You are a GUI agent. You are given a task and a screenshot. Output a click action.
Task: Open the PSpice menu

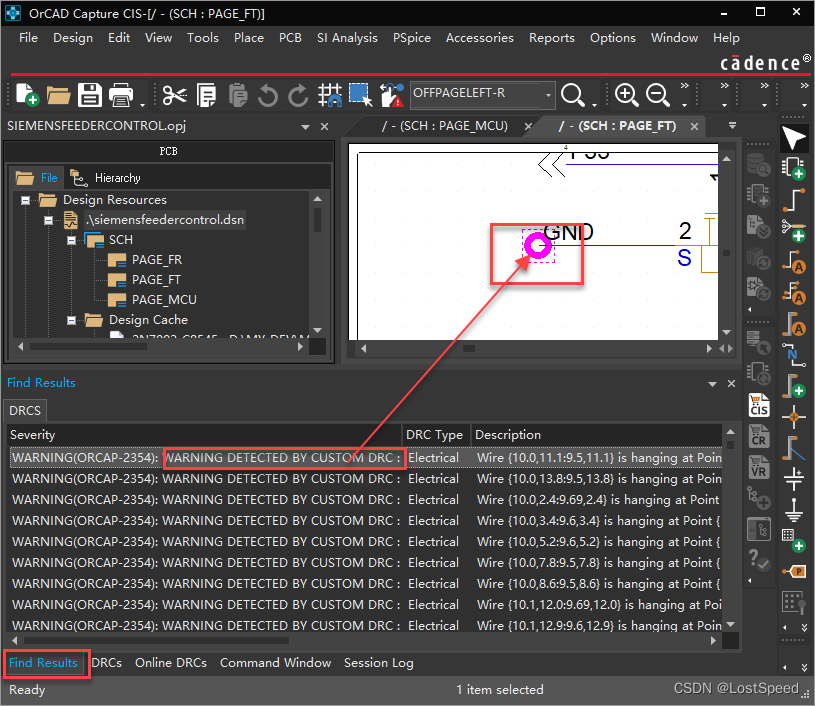pyautogui.click(x=412, y=37)
